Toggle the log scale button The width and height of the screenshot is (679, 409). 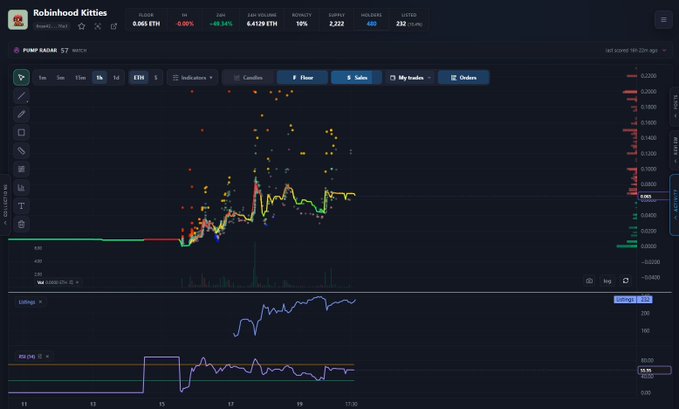coord(607,281)
